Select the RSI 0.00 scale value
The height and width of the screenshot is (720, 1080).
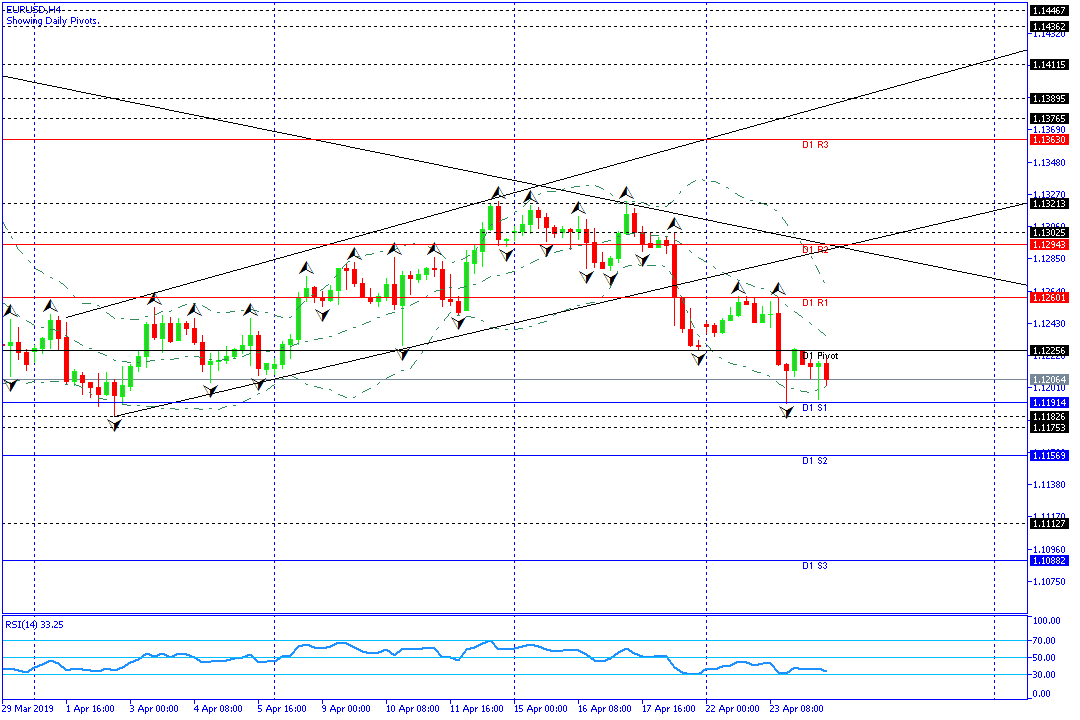pos(1042,694)
